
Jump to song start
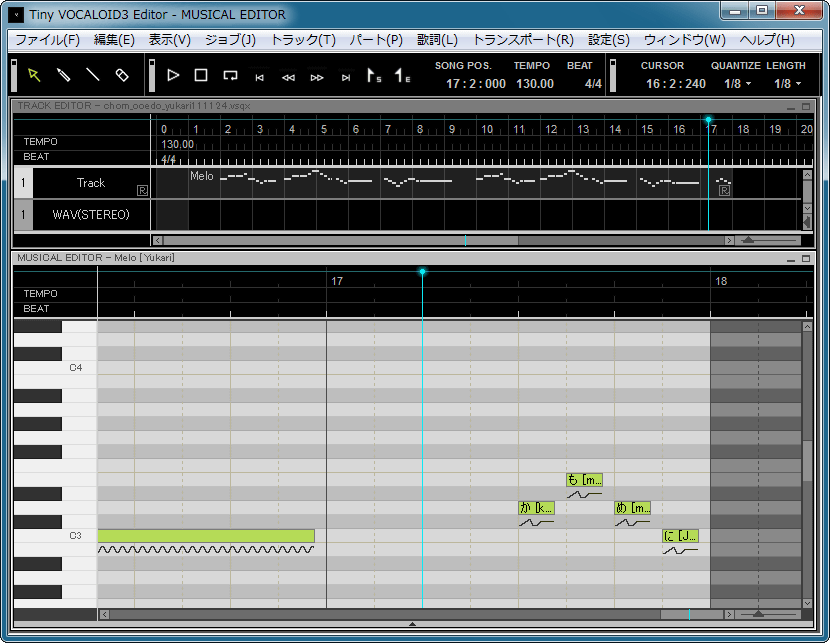coord(259,78)
